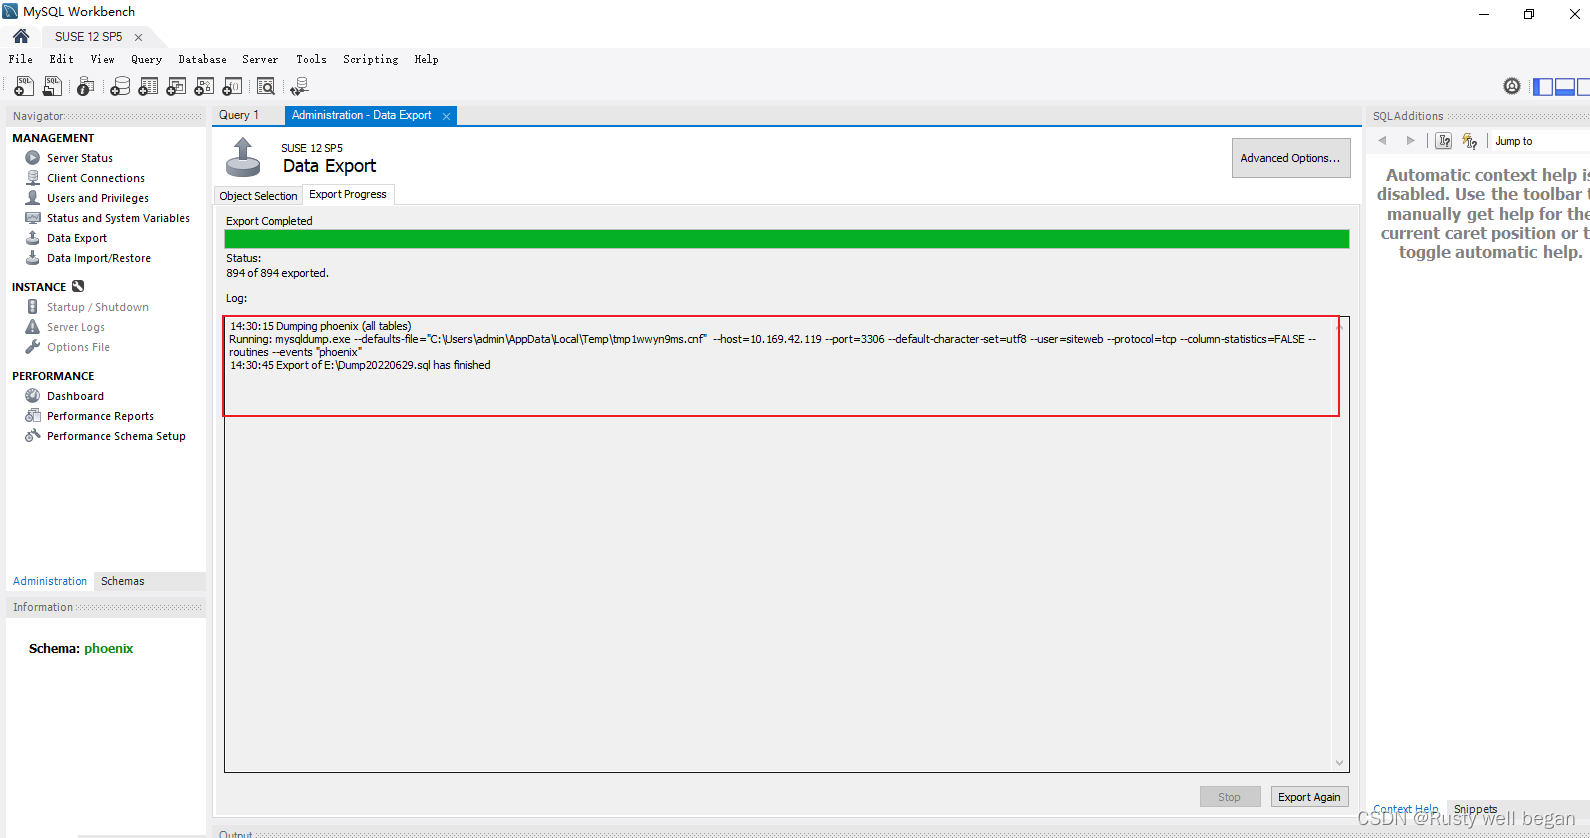Switch to the Query 1 tab
The image size is (1590, 838).
(x=239, y=115)
